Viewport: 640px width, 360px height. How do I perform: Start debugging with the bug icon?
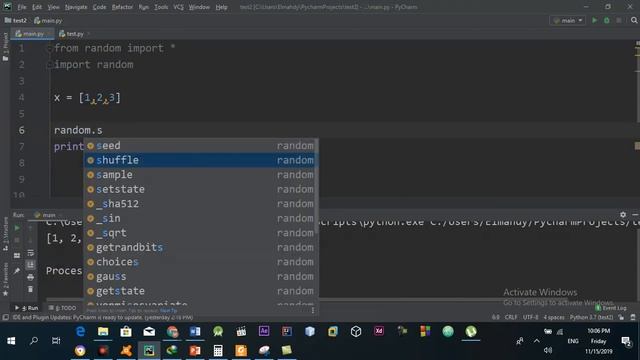pyautogui.click(x=607, y=20)
